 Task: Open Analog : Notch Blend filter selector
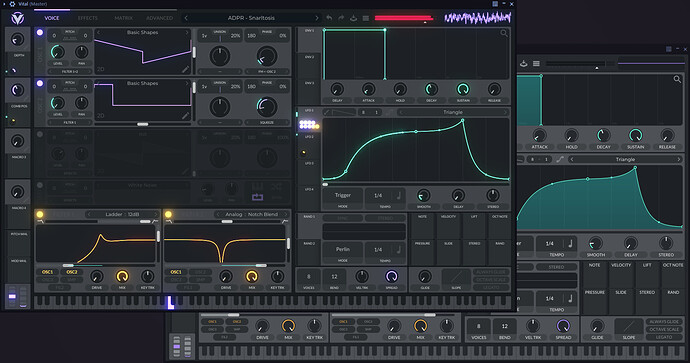[x=251, y=214]
